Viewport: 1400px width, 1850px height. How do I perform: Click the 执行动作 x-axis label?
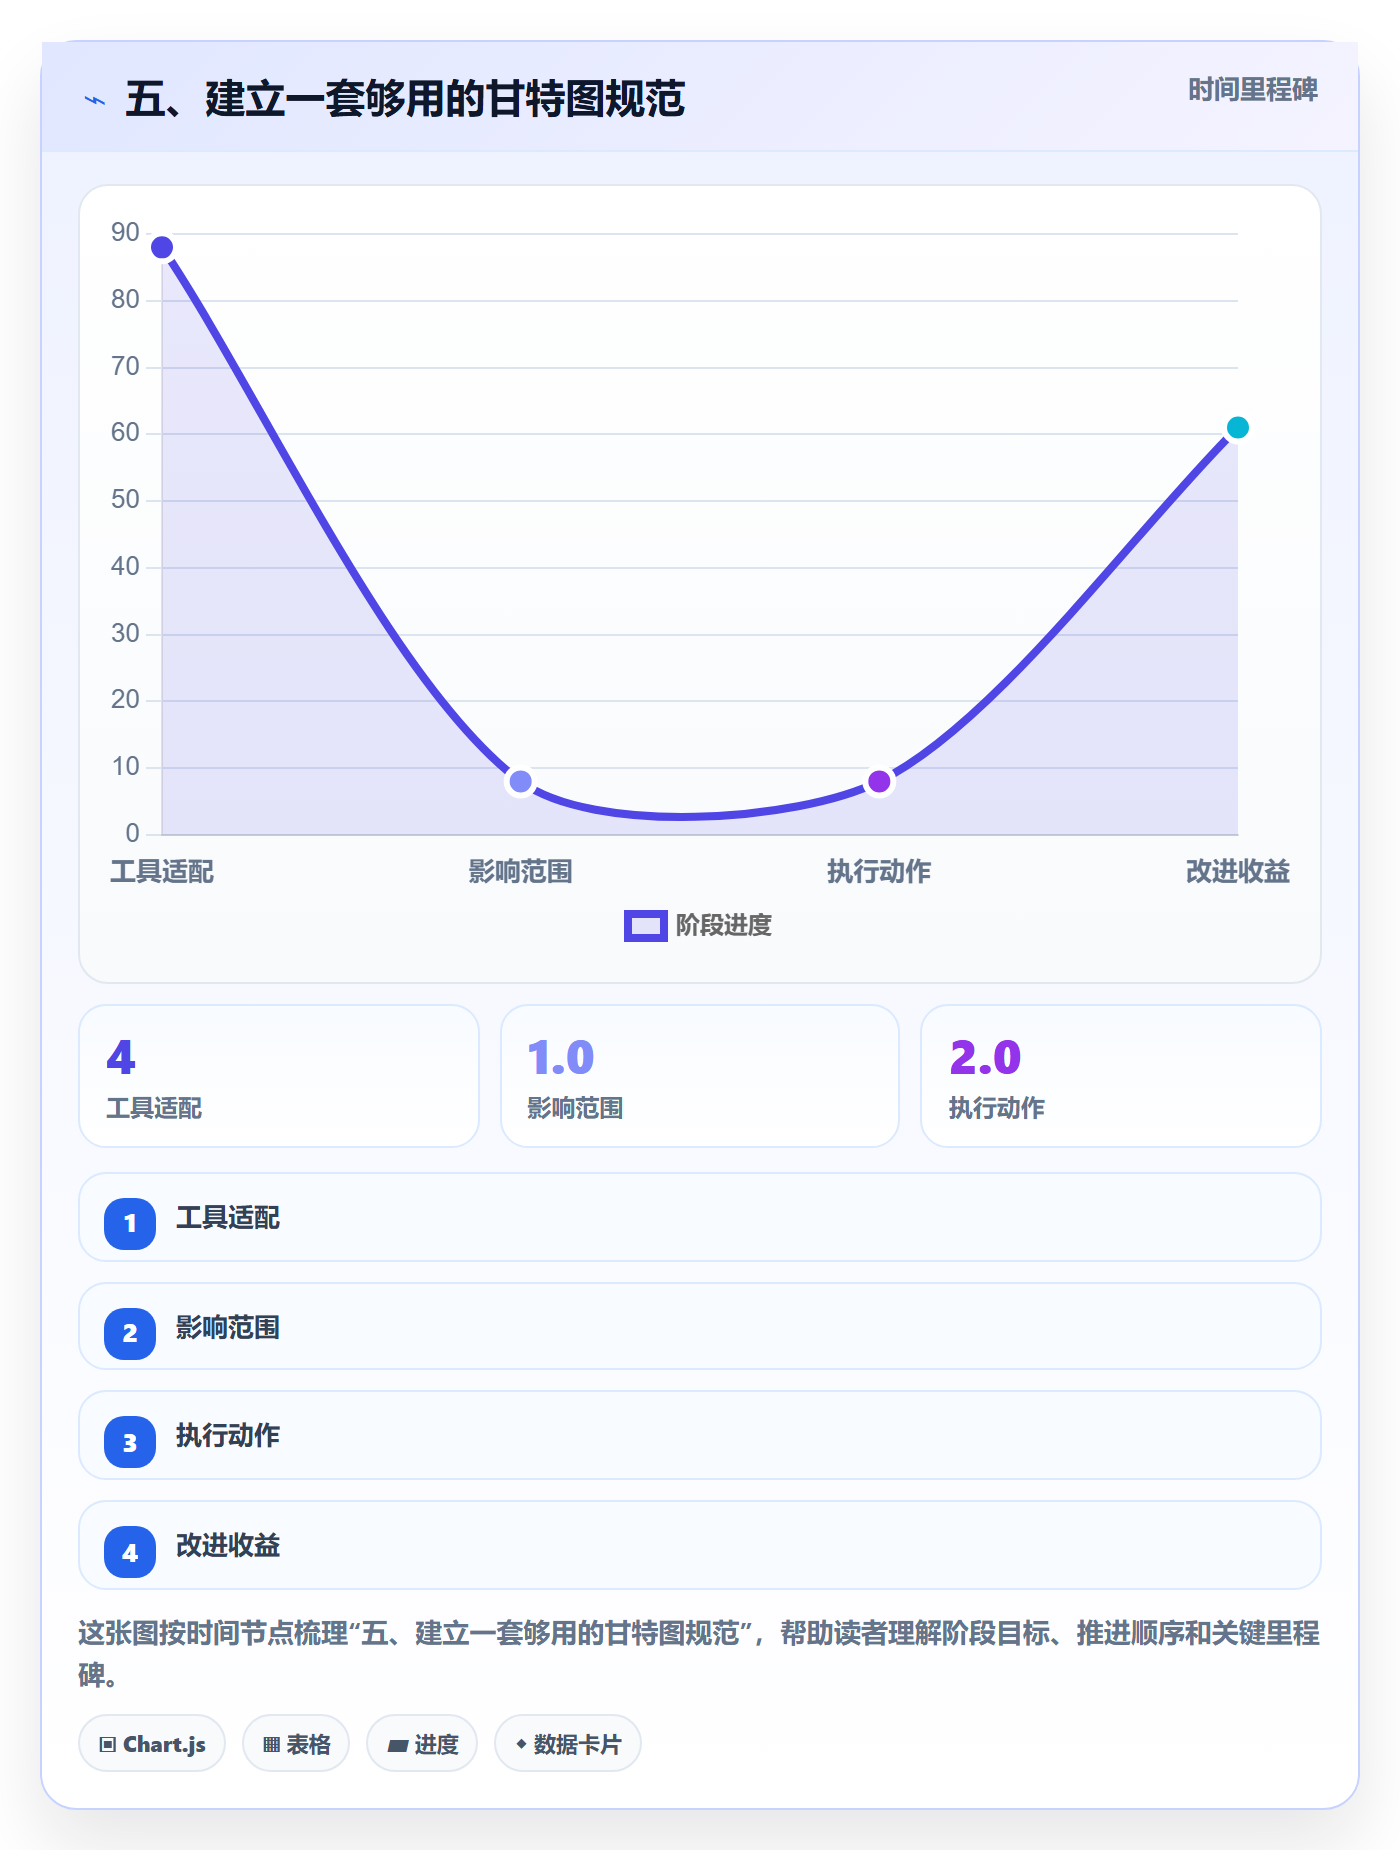pos(879,872)
